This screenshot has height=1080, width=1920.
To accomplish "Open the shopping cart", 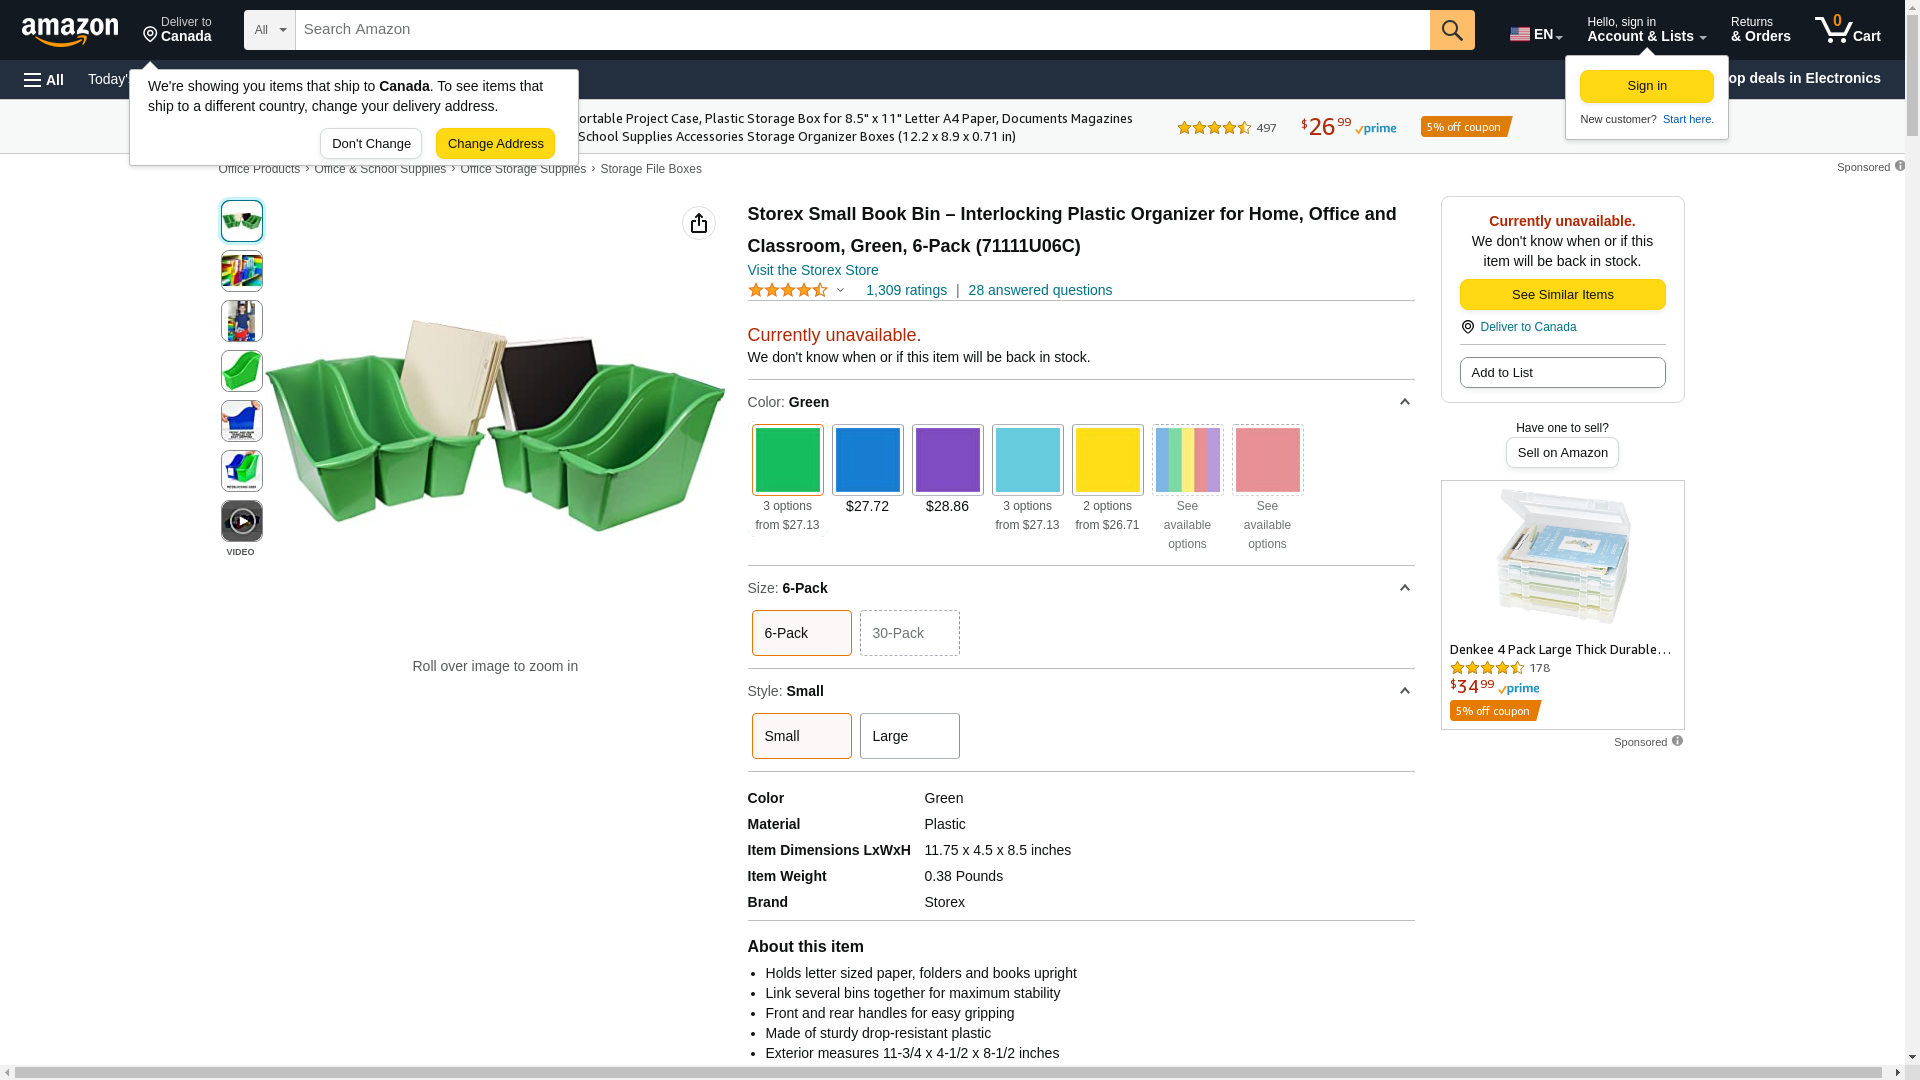I will (x=1848, y=30).
